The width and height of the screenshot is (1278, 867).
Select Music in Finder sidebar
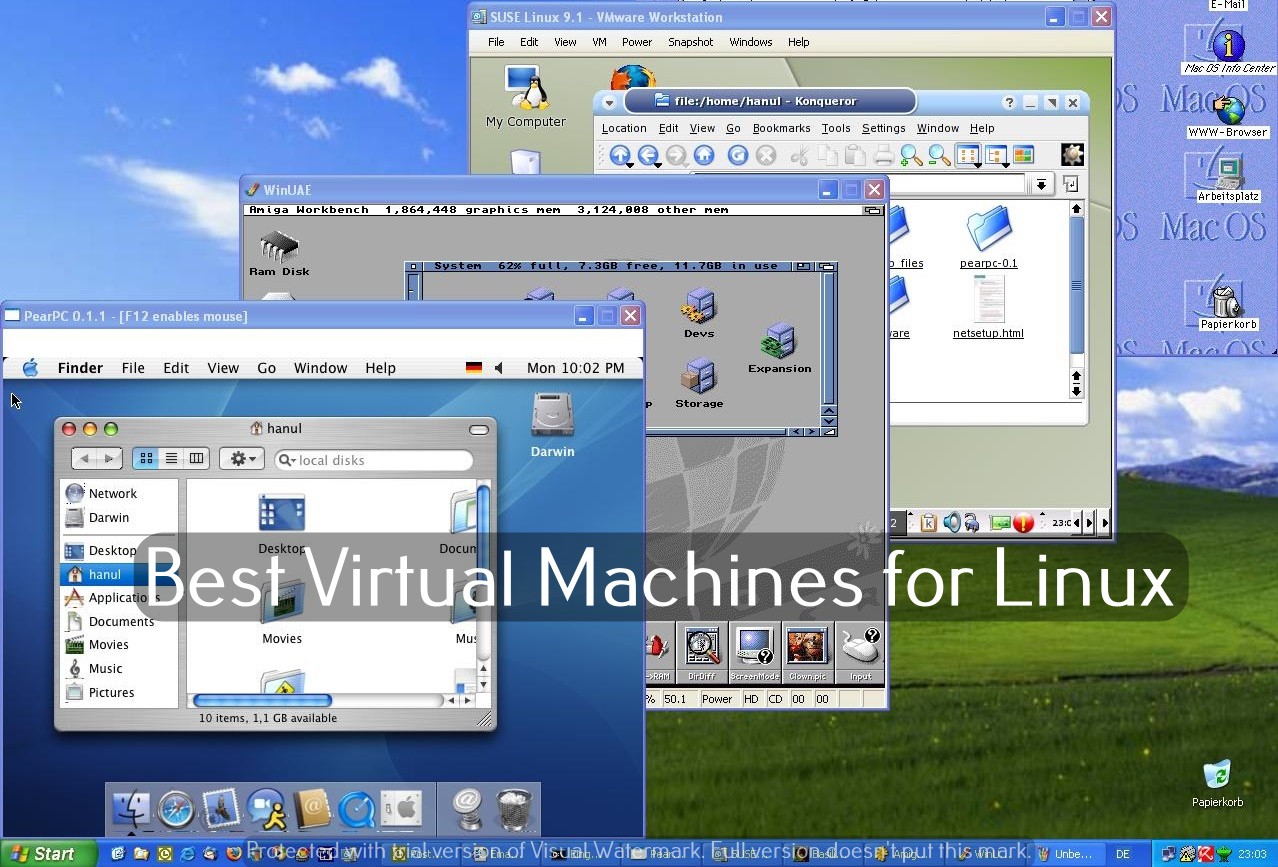click(94, 668)
